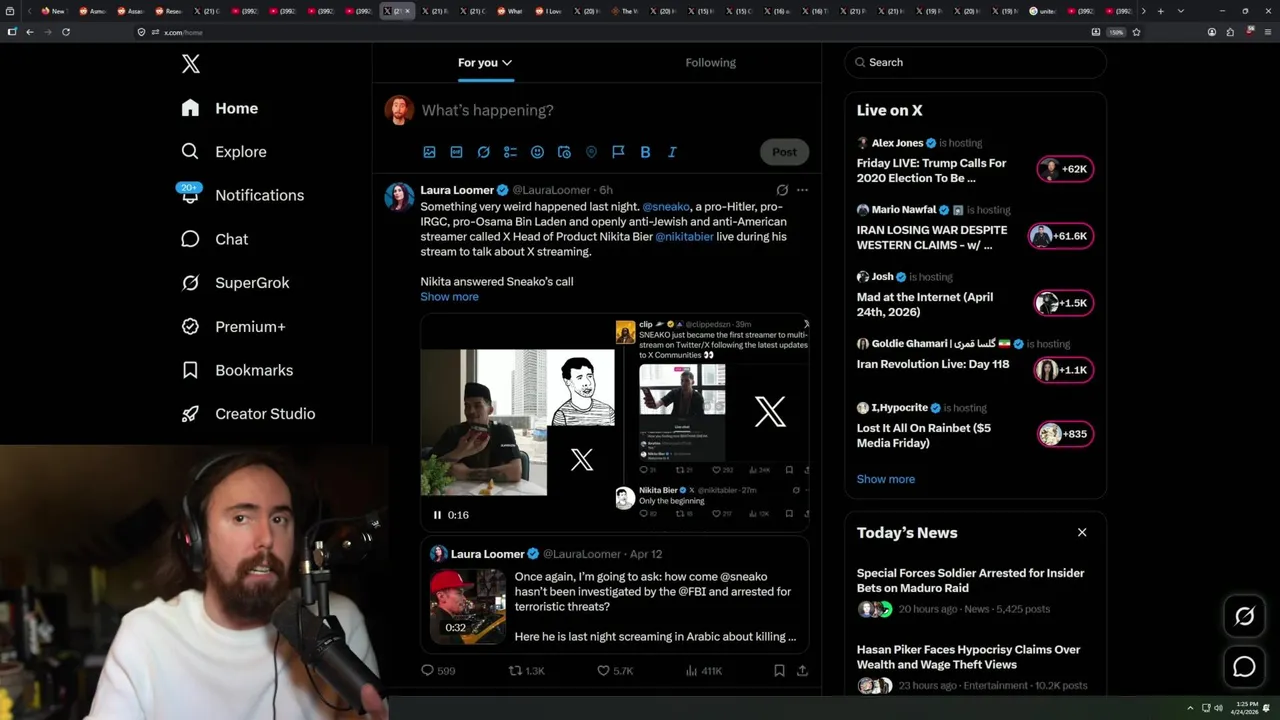Click the +1.1K listeners badge
Image resolution: width=1280 pixels, height=720 pixels.
[x=1064, y=370]
